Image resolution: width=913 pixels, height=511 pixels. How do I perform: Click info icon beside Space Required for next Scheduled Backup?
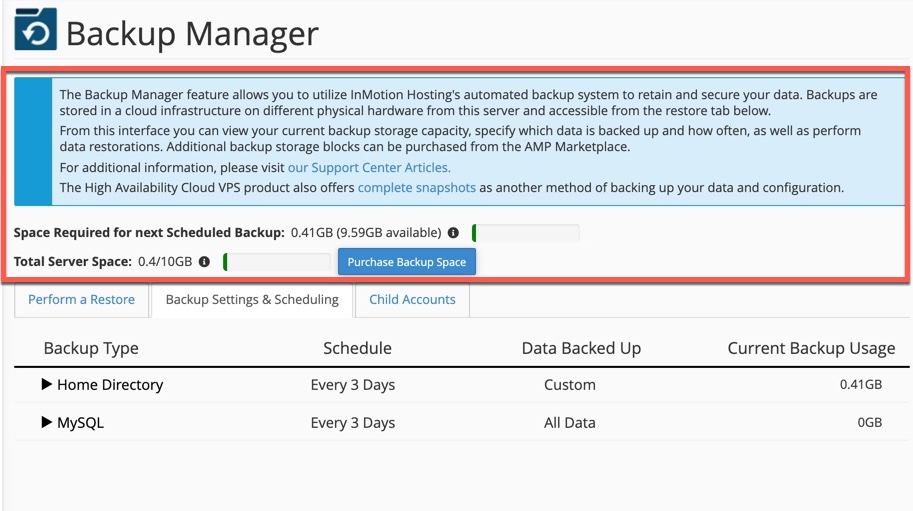click(453, 233)
